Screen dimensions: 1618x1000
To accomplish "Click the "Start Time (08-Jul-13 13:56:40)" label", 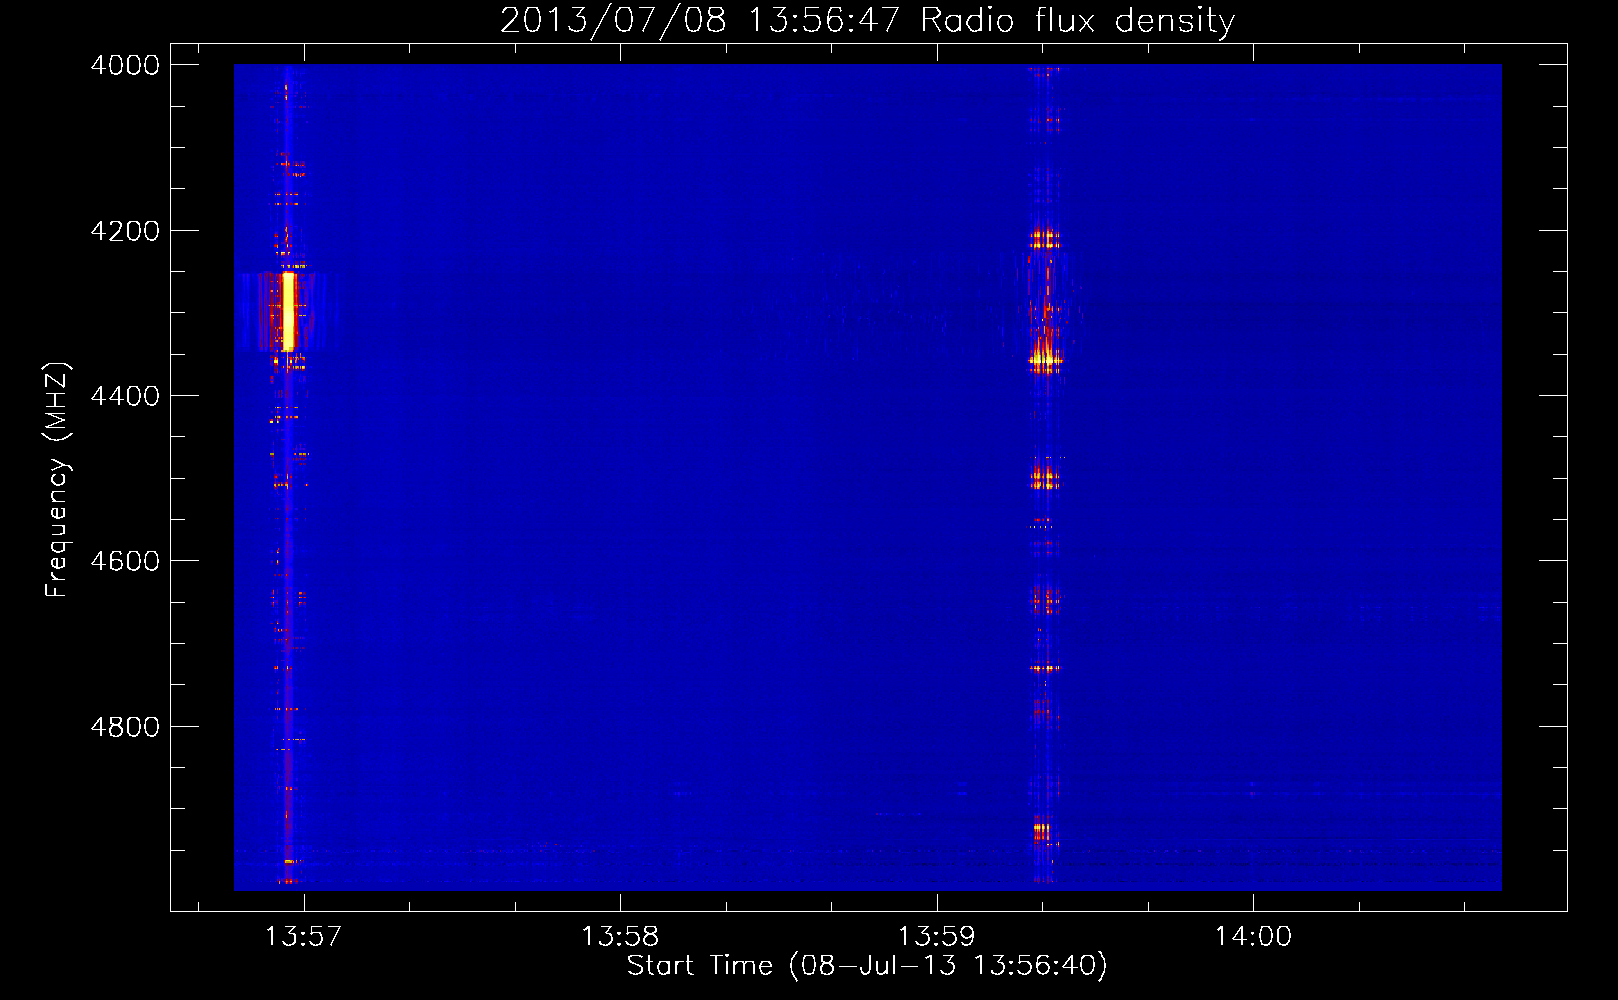I will click(867, 966).
